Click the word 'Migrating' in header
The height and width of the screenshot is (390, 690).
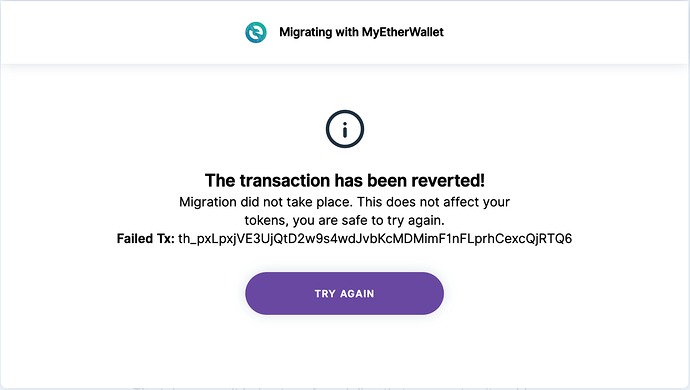click(x=305, y=32)
